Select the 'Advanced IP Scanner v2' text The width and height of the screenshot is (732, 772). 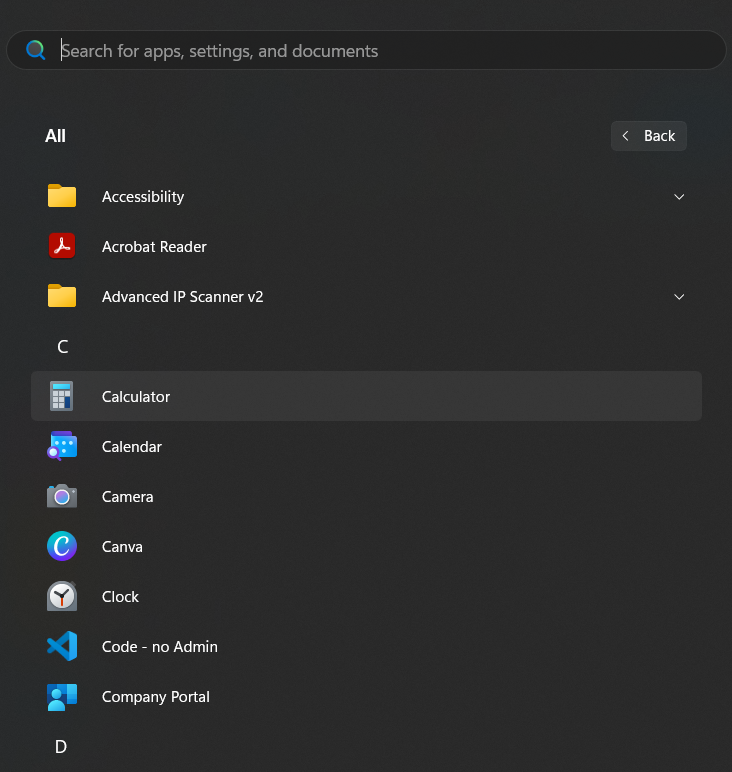[183, 297]
